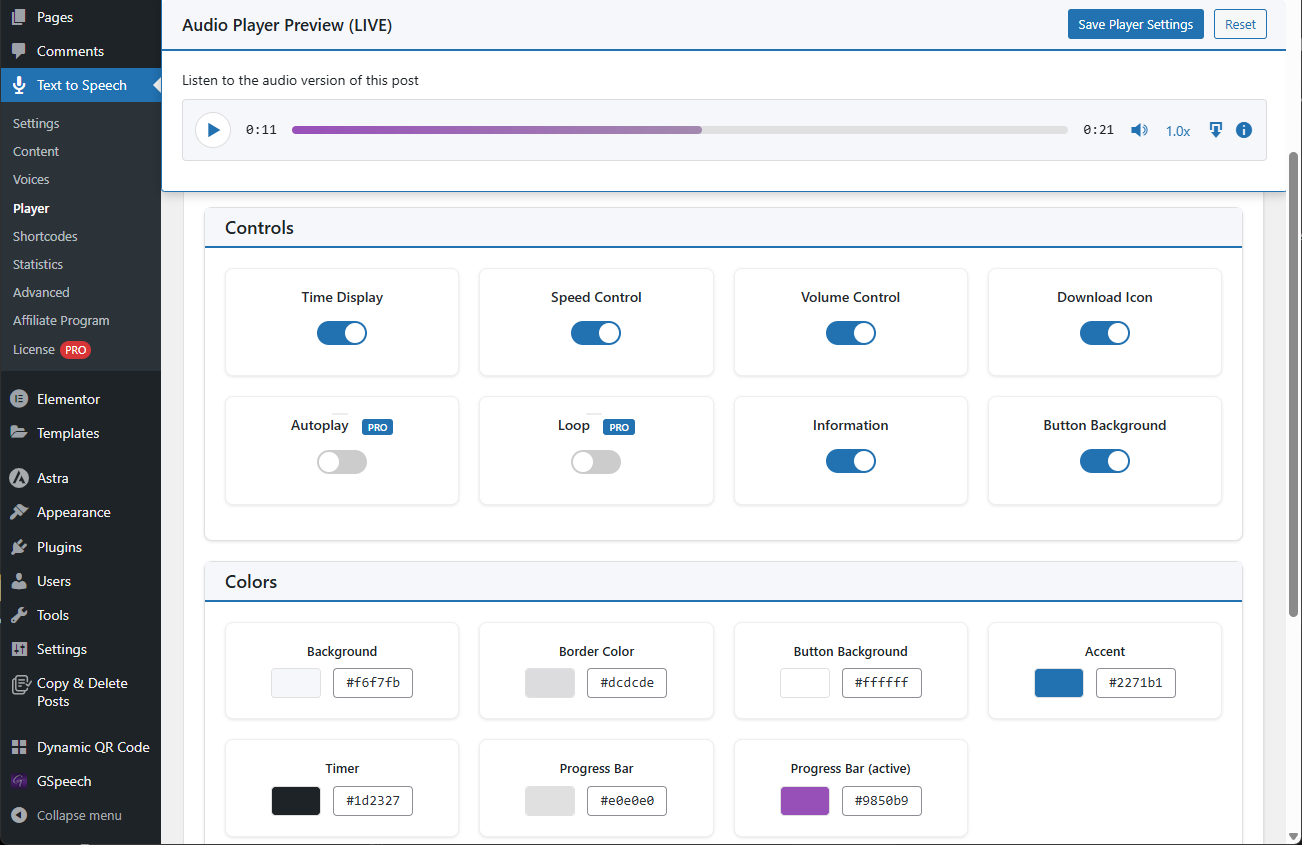
Task: Click the information icon in player
Action: coord(1244,130)
